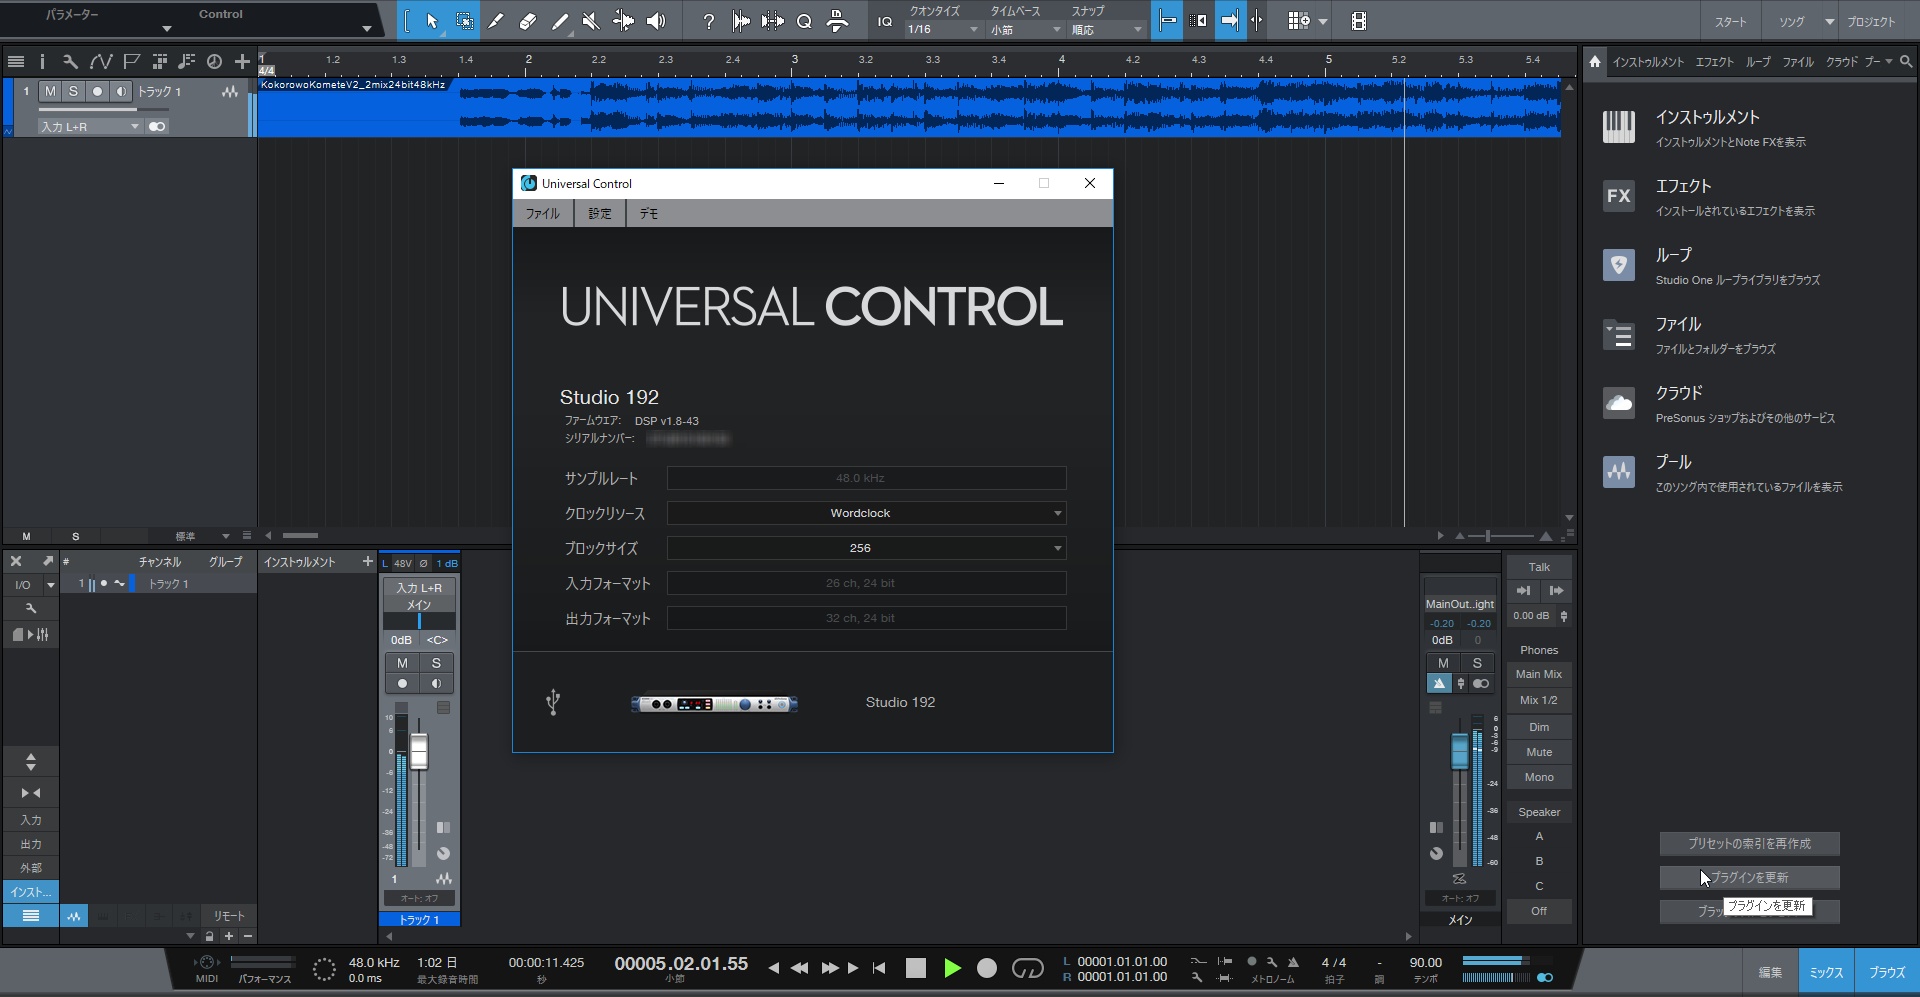The height and width of the screenshot is (997, 1920).
Task: Select the Paint pencil tool
Action: click(560, 21)
